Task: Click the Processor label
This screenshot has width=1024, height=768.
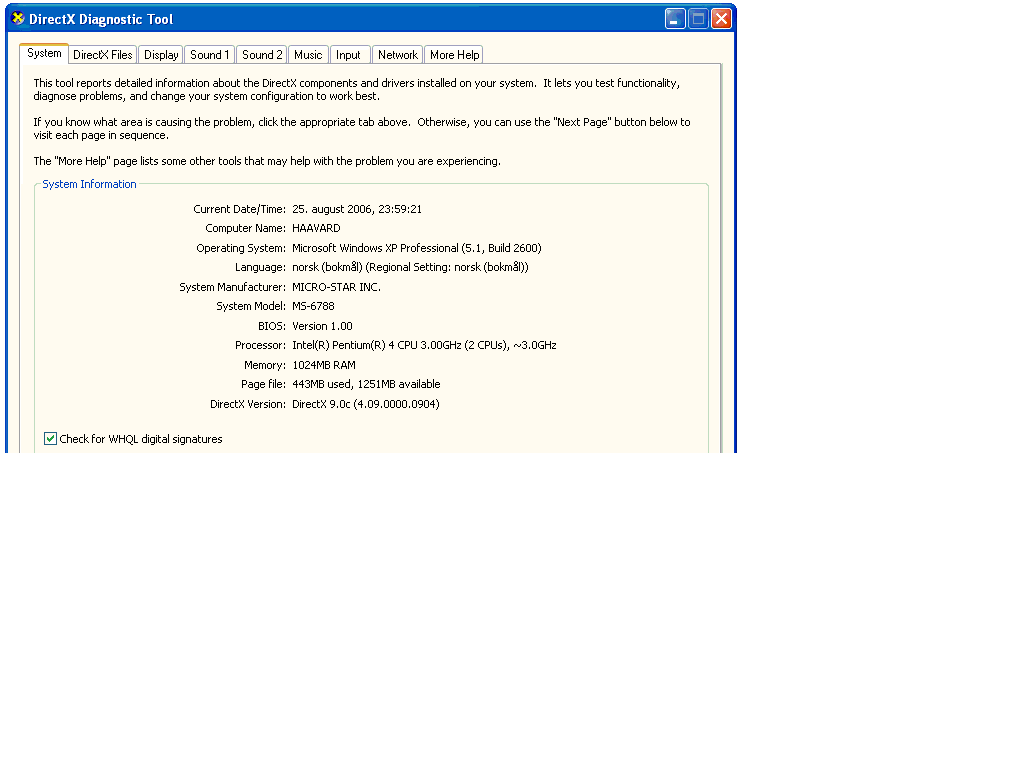Action: click(260, 345)
